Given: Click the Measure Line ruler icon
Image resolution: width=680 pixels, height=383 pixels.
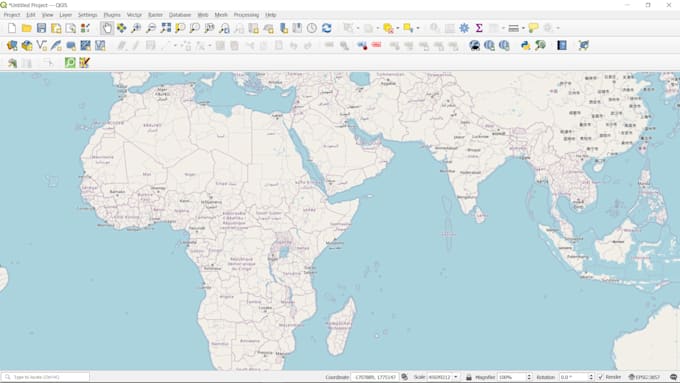Looking at the screenshot, I should 513,28.
